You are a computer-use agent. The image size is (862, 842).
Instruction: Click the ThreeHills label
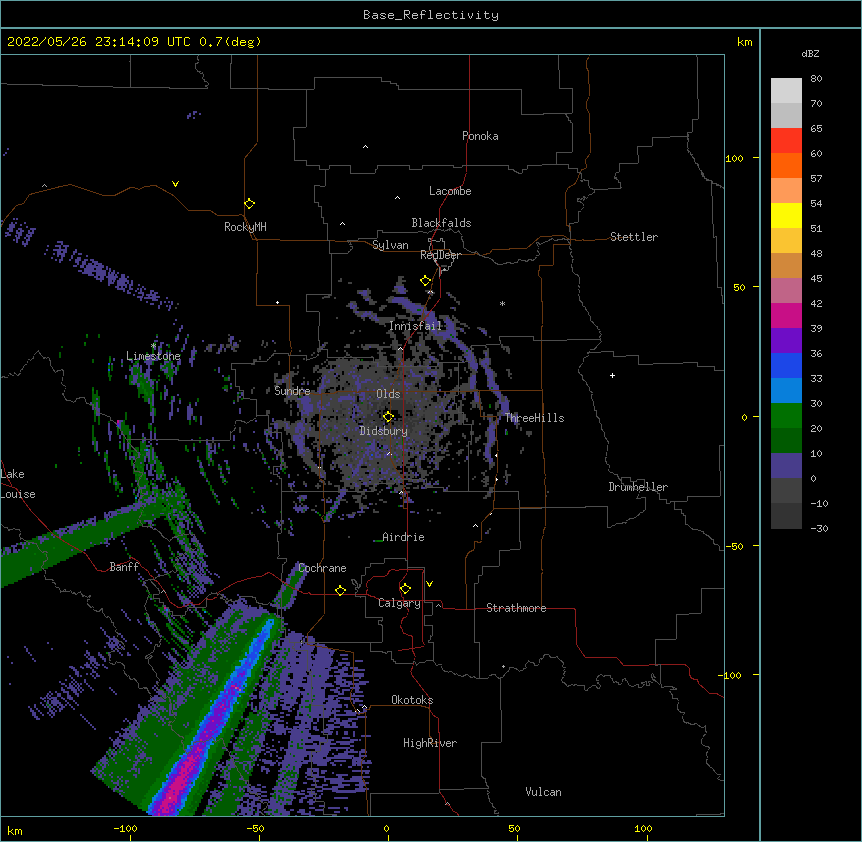534,418
